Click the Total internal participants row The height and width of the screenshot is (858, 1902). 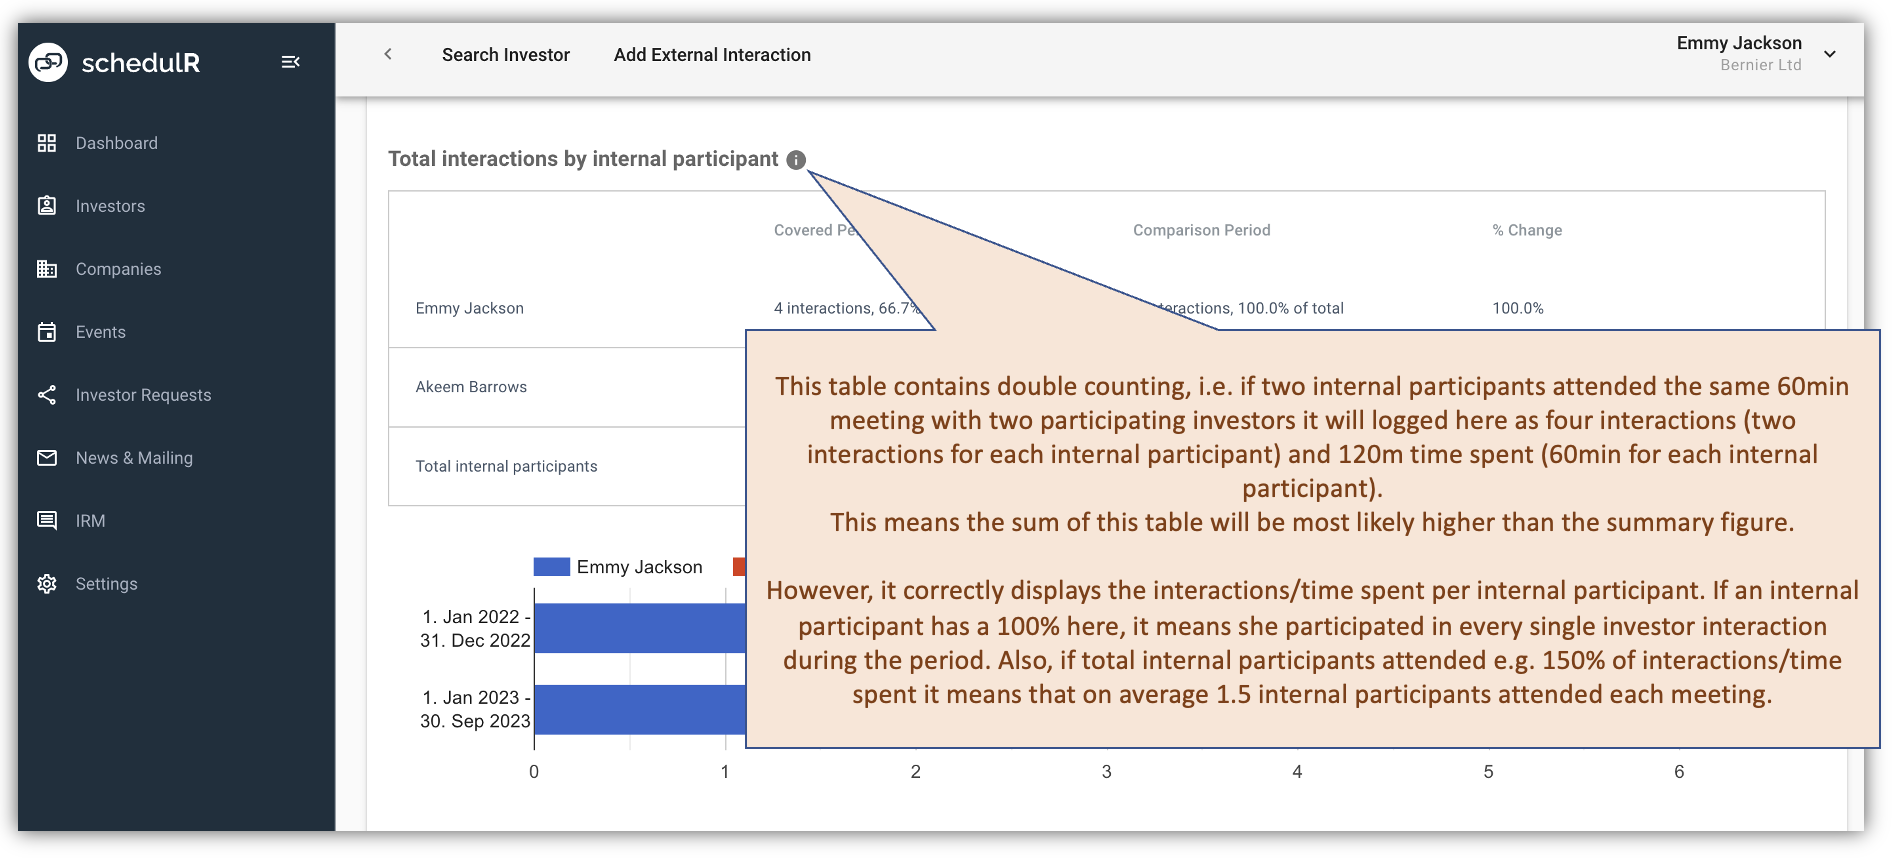coord(506,466)
